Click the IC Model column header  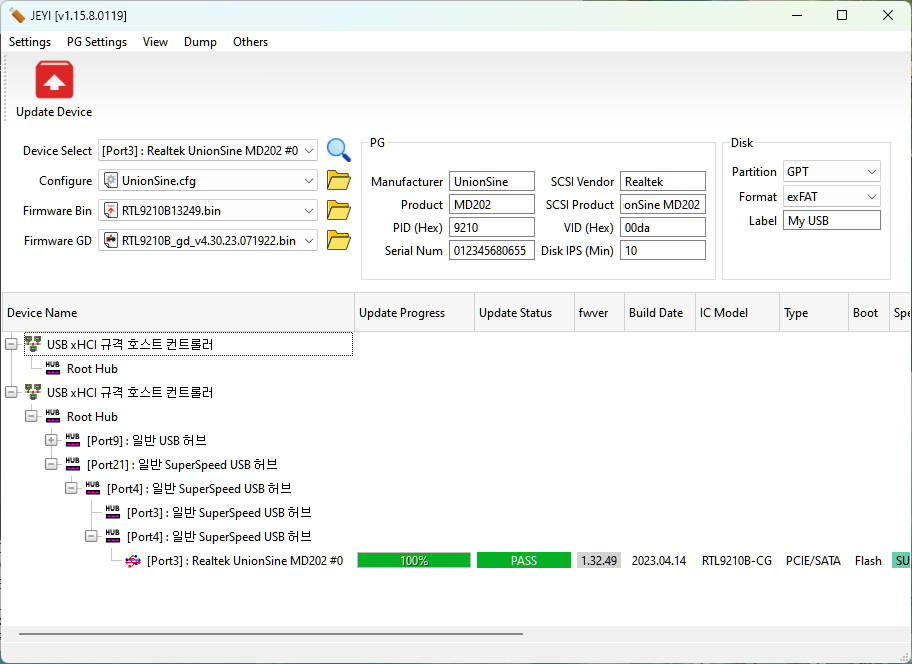[x=737, y=313]
